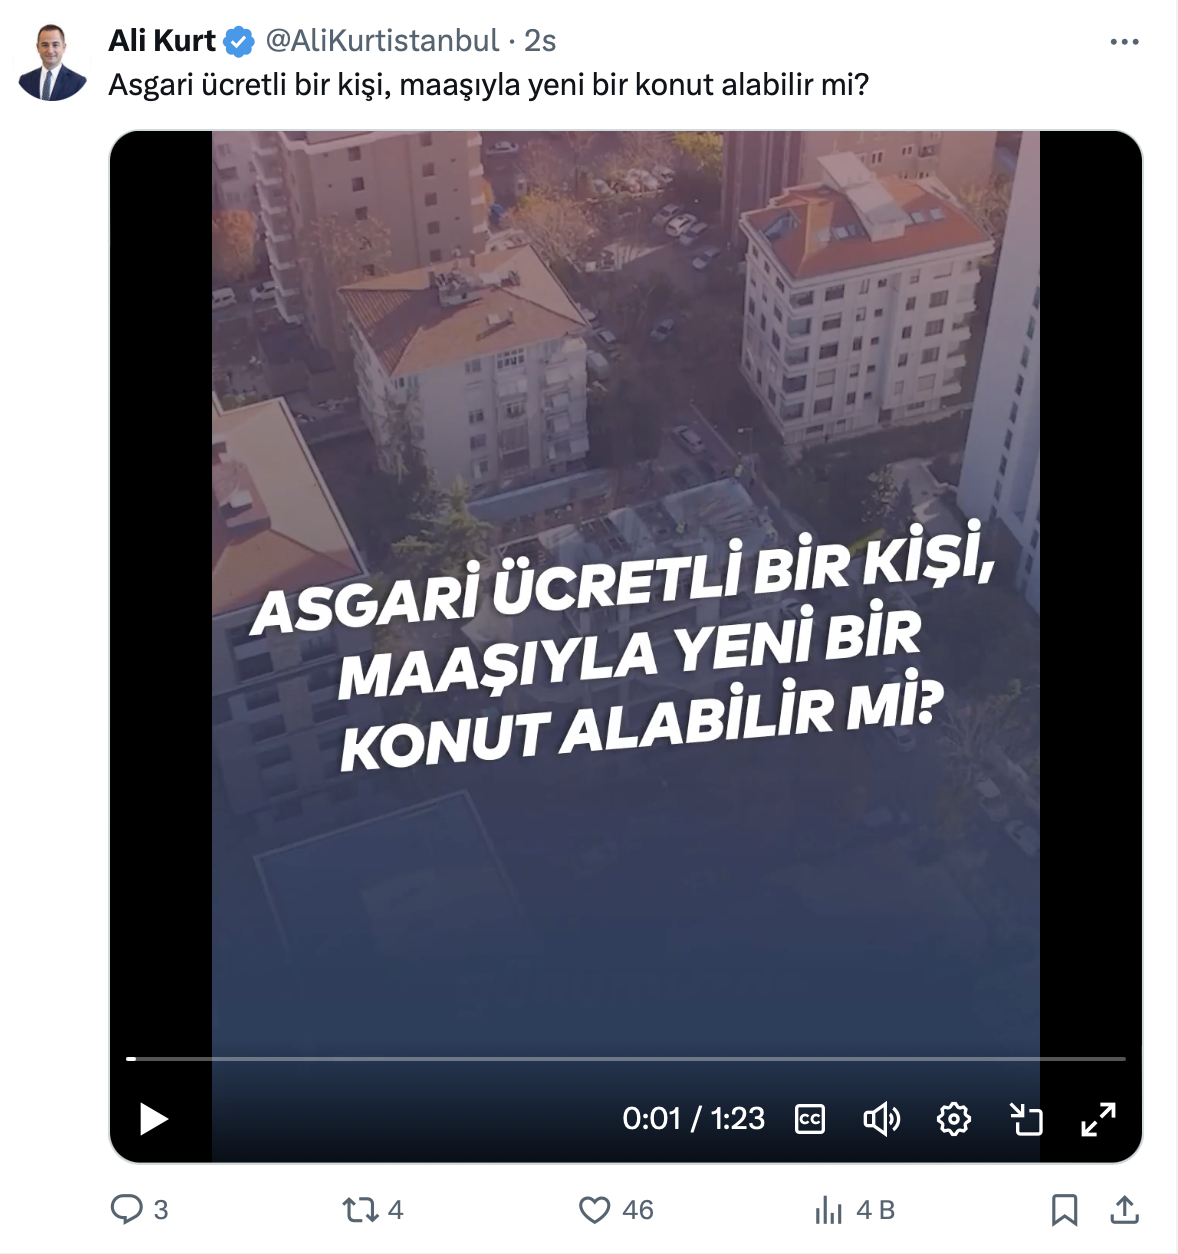
Task: Bookmark this tweet
Action: [x=1064, y=1210]
